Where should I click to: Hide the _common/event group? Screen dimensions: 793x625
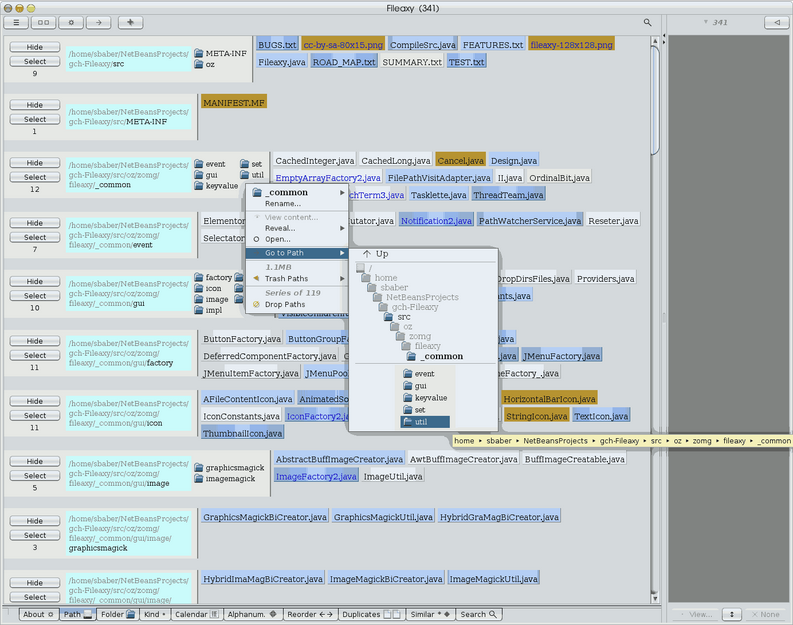[x=35, y=223]
